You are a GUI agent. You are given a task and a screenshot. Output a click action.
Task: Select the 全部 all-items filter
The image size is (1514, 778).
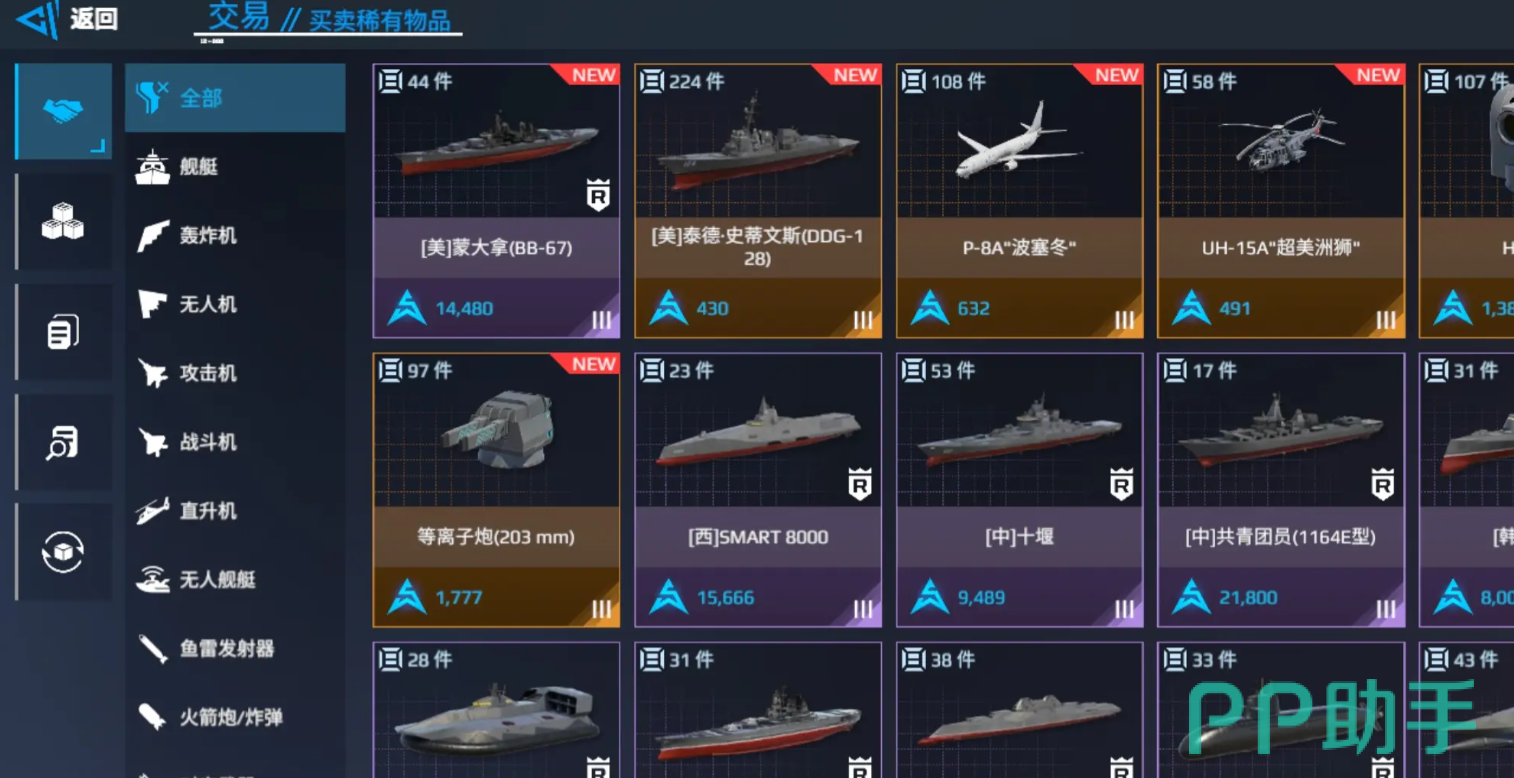click(235, 98)
